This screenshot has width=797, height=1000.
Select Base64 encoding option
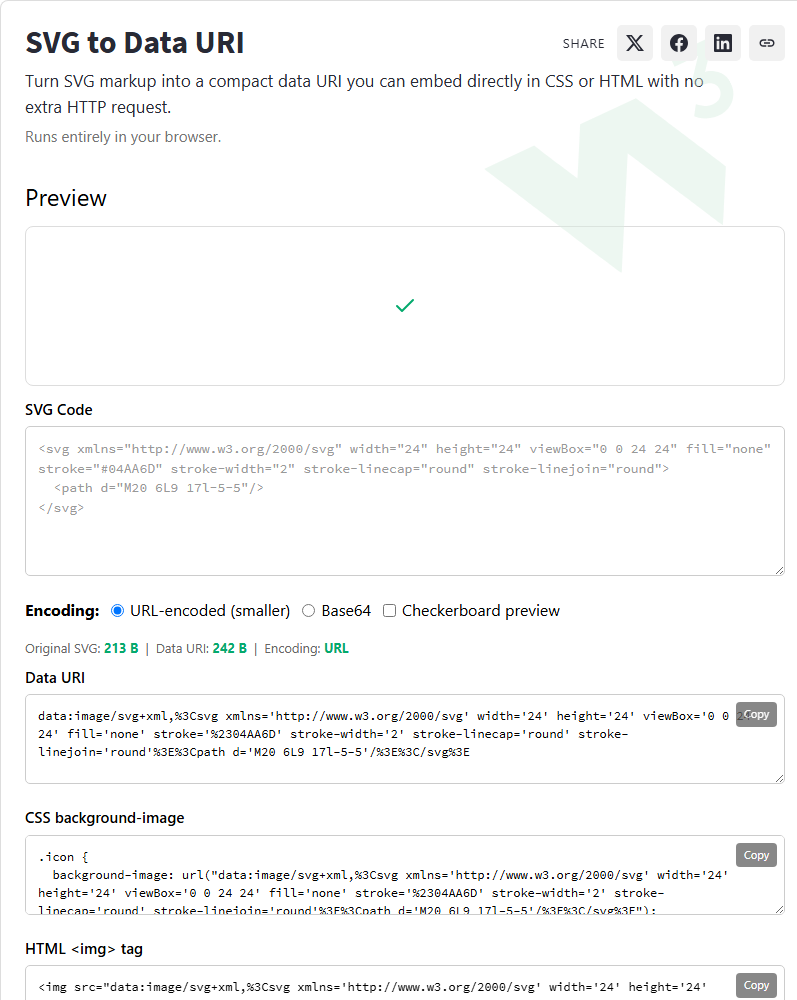tap(309, 611)
